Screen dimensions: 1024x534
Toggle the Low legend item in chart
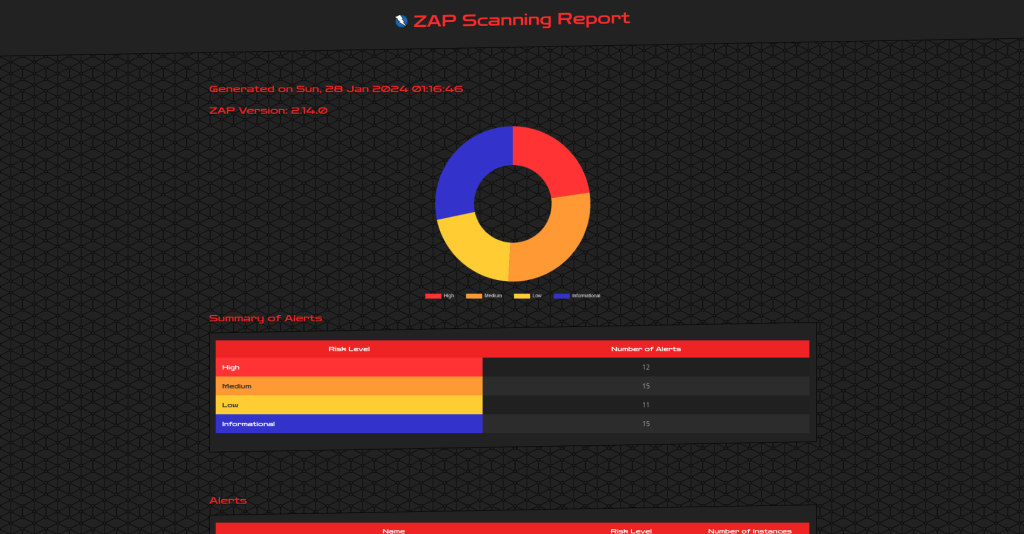tap(528, 296)
